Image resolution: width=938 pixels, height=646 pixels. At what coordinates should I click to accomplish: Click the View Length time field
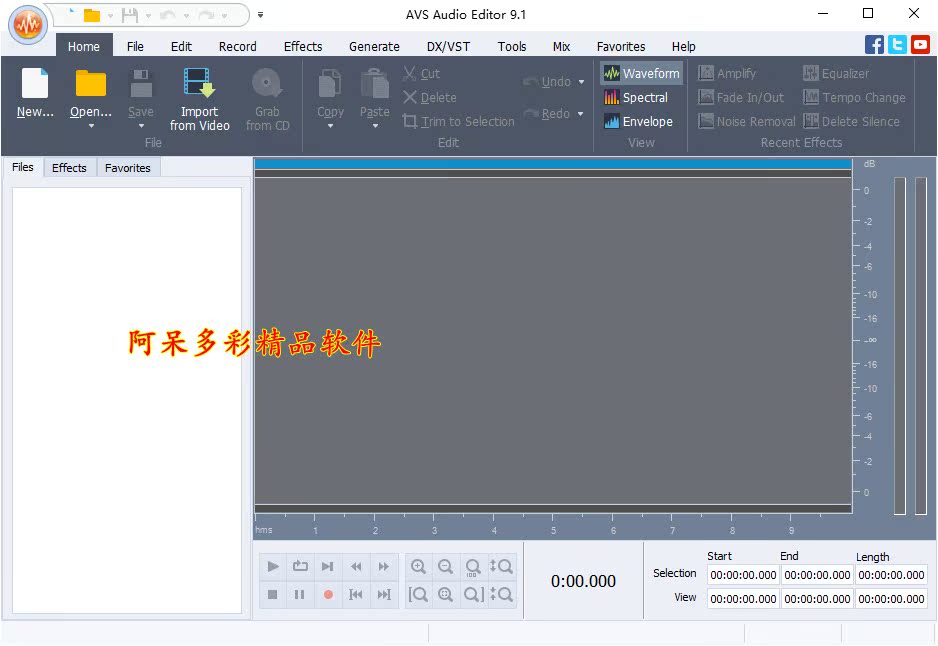891,599
